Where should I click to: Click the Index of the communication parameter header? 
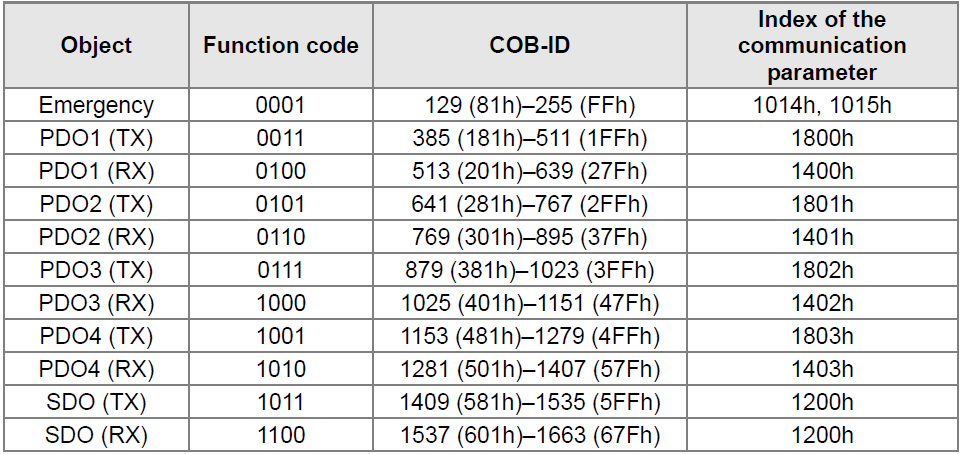coord(822,46)
